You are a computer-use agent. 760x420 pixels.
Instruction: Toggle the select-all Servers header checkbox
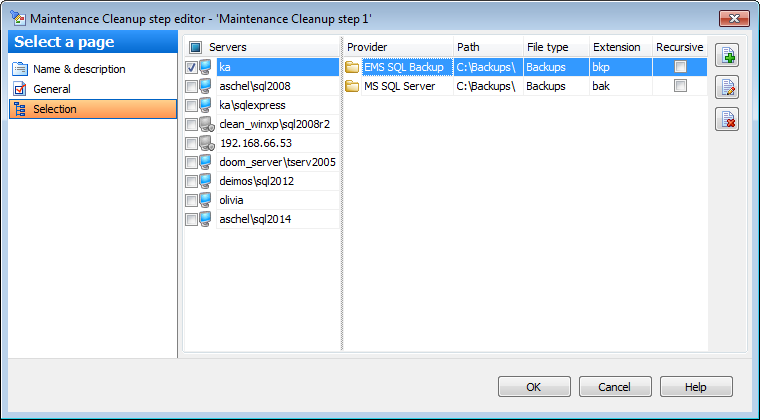(196, 47)
